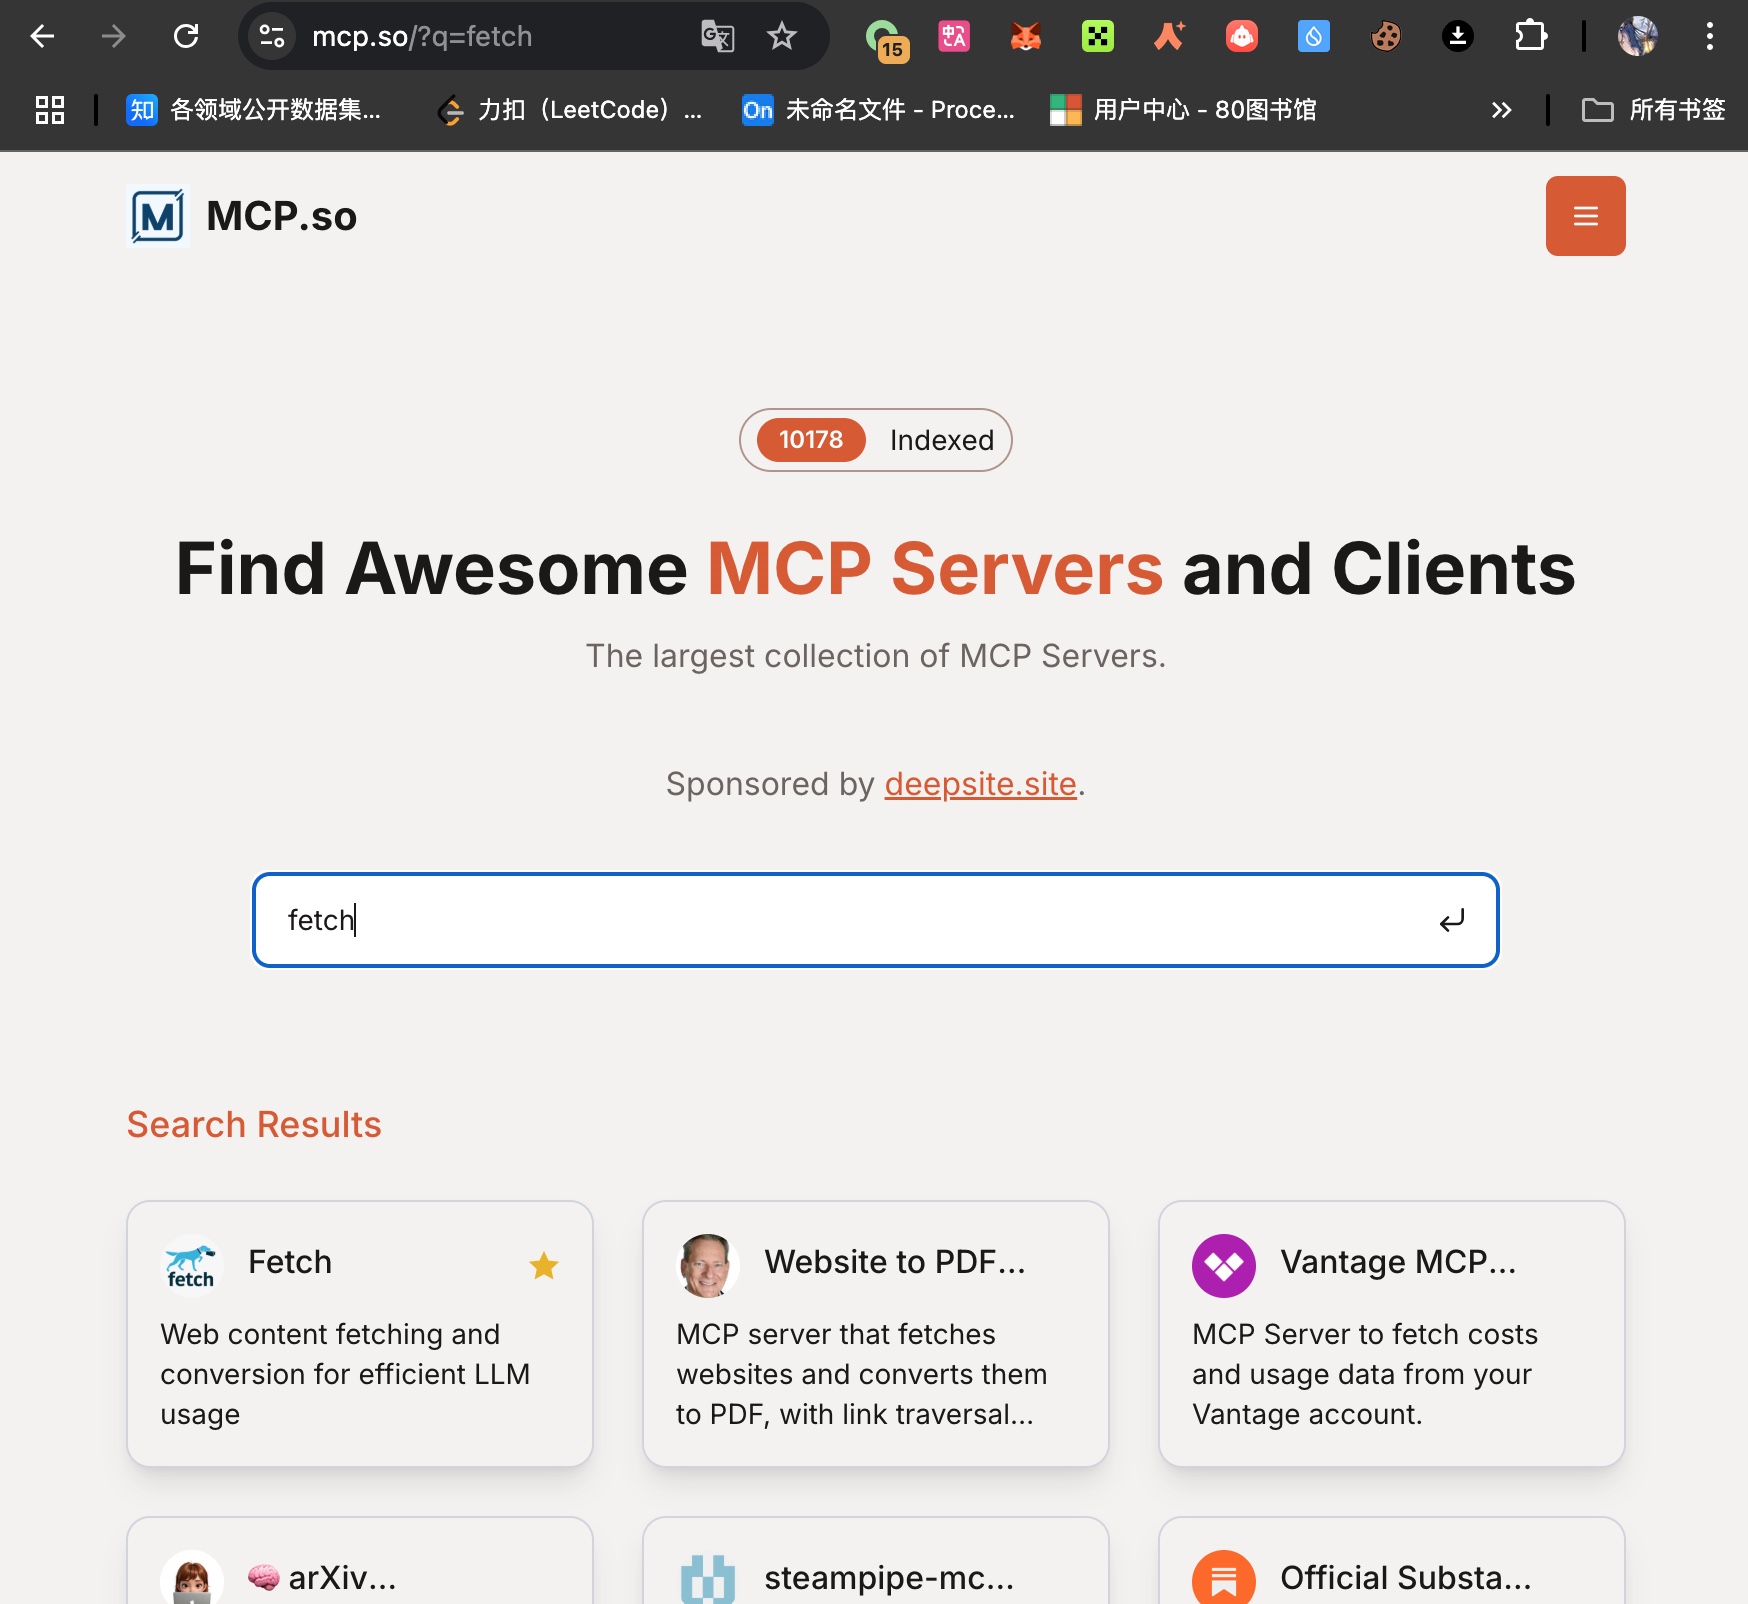Open site information icon in address bar
1748x1604 pixels.
(x=272, y=37)
